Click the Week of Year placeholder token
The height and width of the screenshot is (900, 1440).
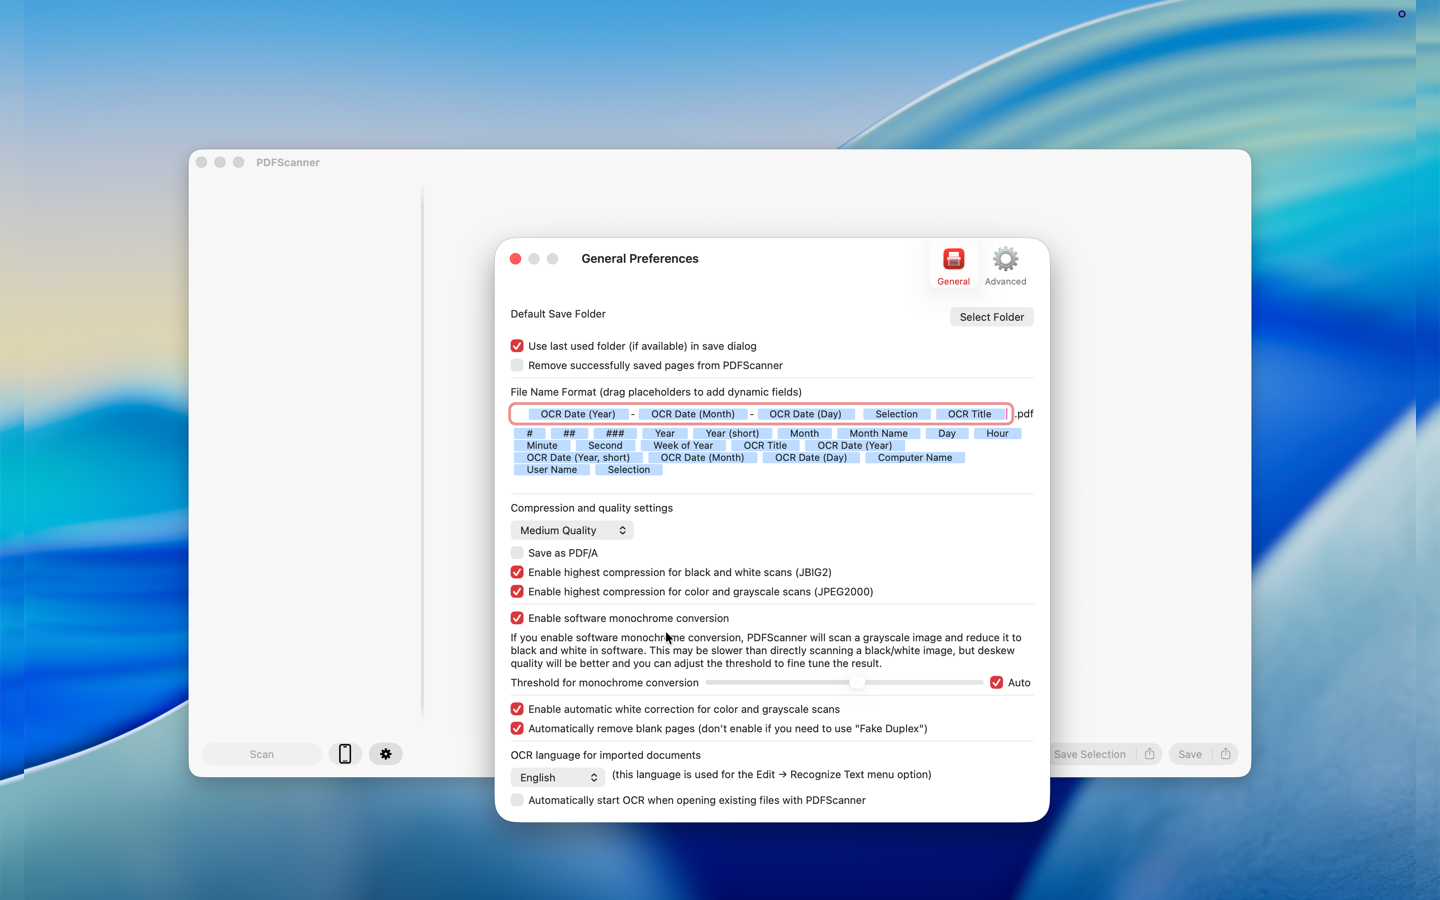tap(683, 446)
